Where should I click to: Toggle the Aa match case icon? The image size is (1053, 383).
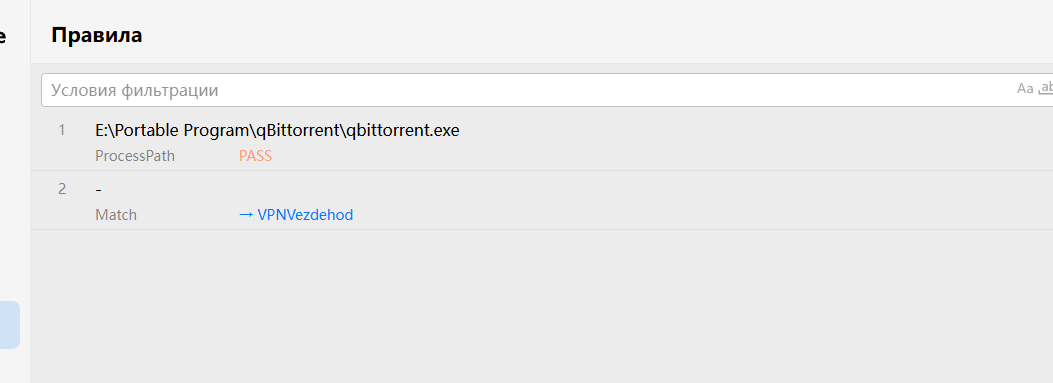click(x=1025, y=89)
